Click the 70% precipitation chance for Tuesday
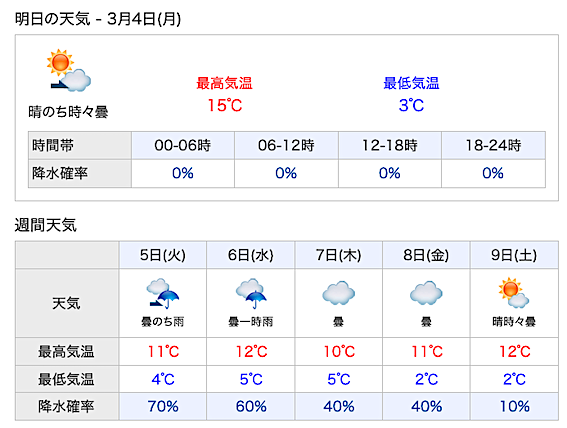 [163, 406]
